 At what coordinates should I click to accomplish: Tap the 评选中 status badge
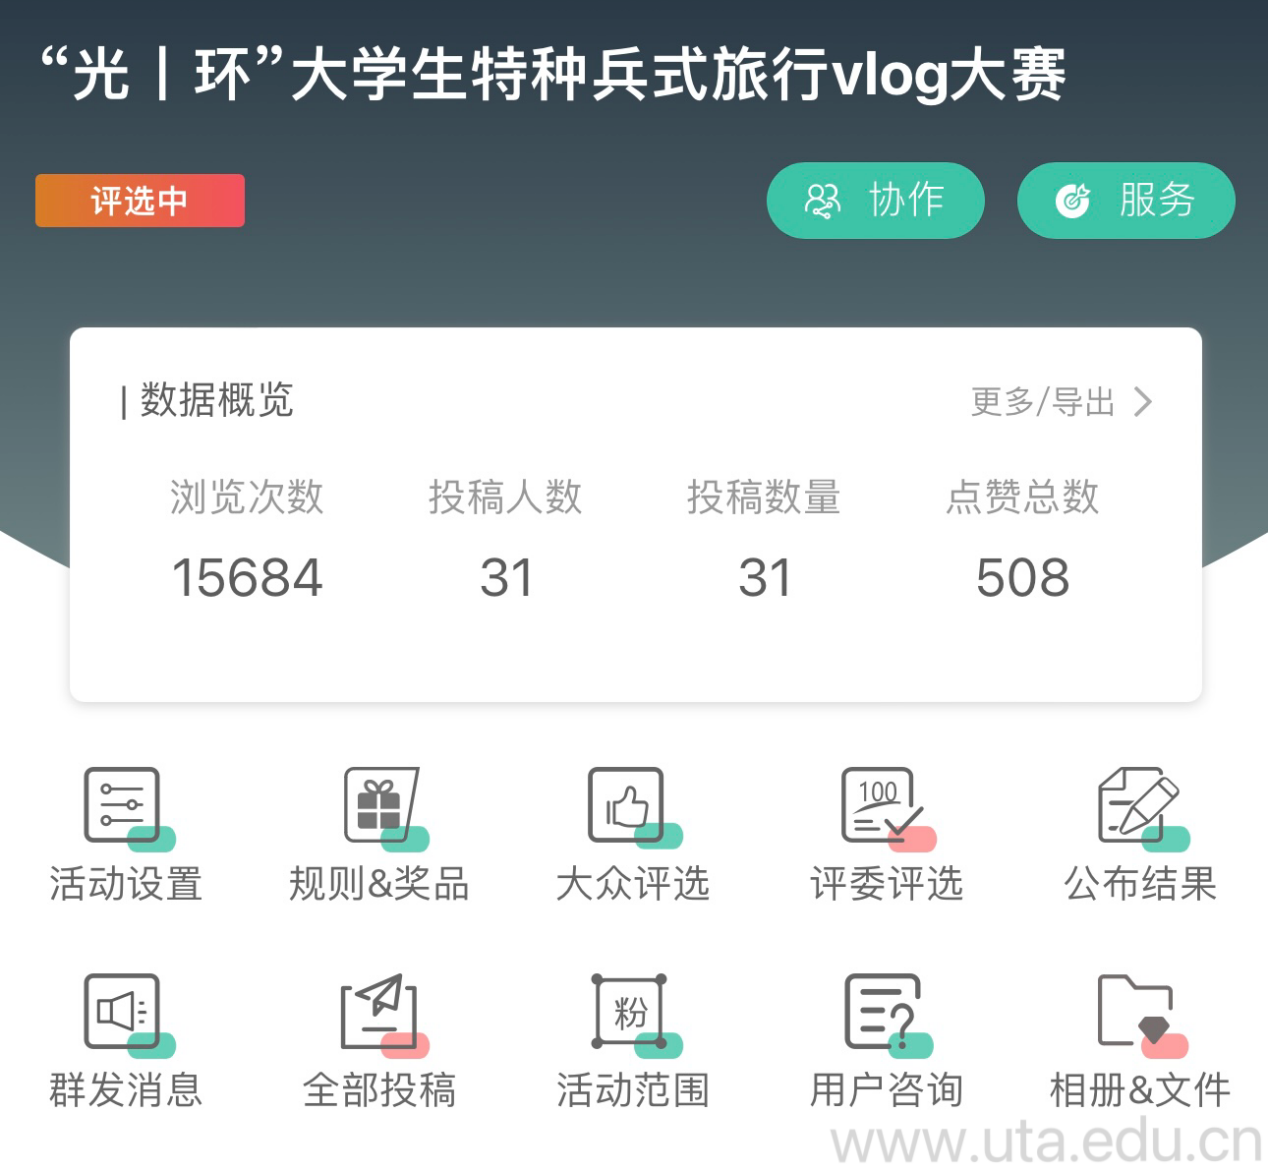tap(140, 201)
